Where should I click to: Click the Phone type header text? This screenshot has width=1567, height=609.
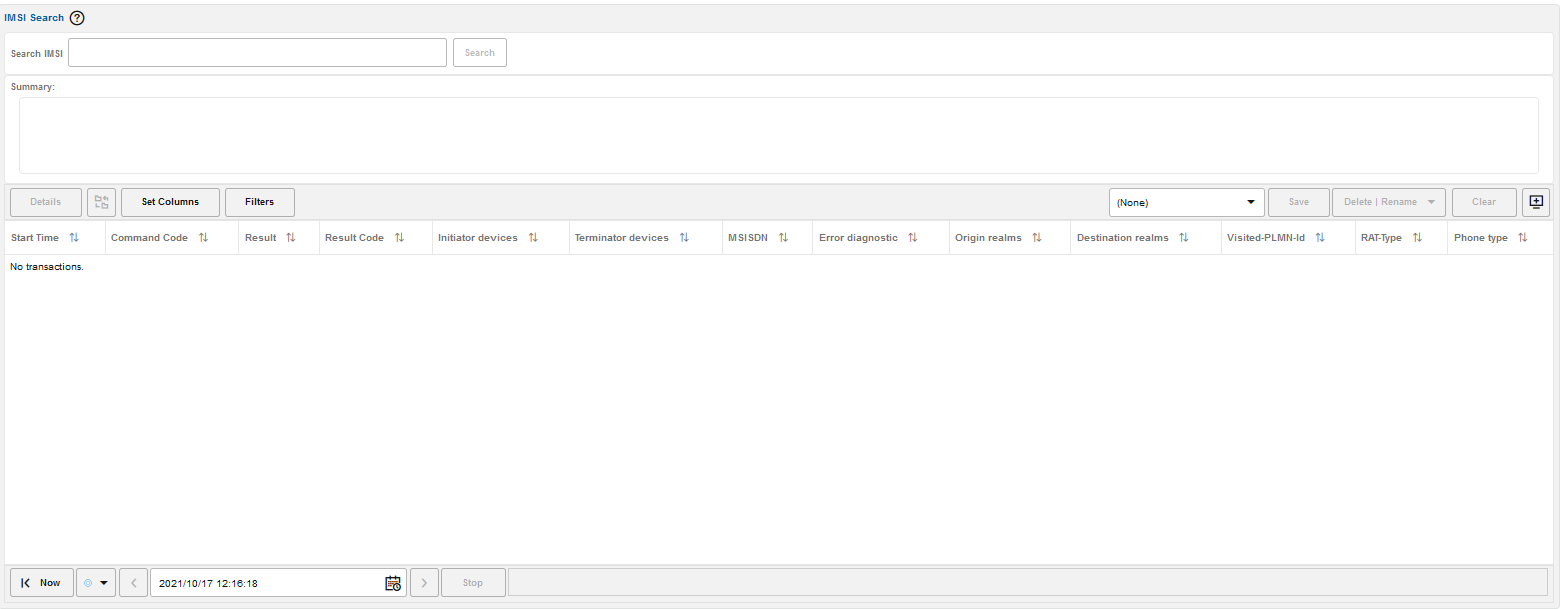(1481, 238)
